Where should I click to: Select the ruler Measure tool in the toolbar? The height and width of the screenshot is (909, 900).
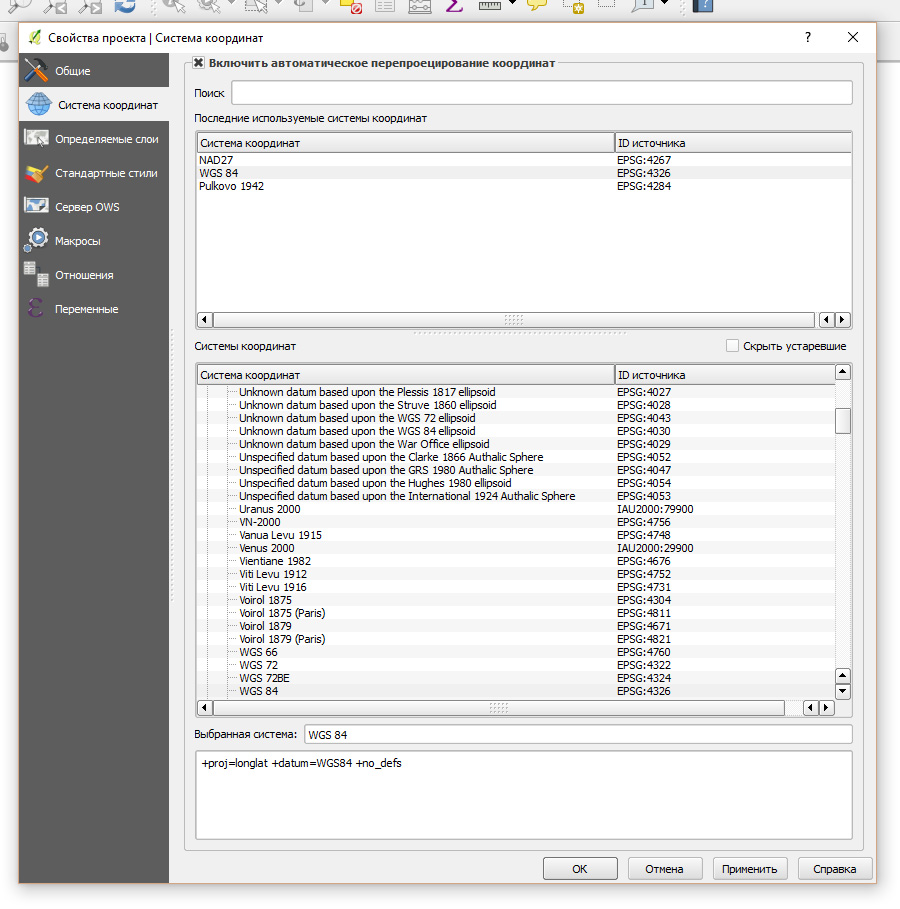(x=489, y=6)
